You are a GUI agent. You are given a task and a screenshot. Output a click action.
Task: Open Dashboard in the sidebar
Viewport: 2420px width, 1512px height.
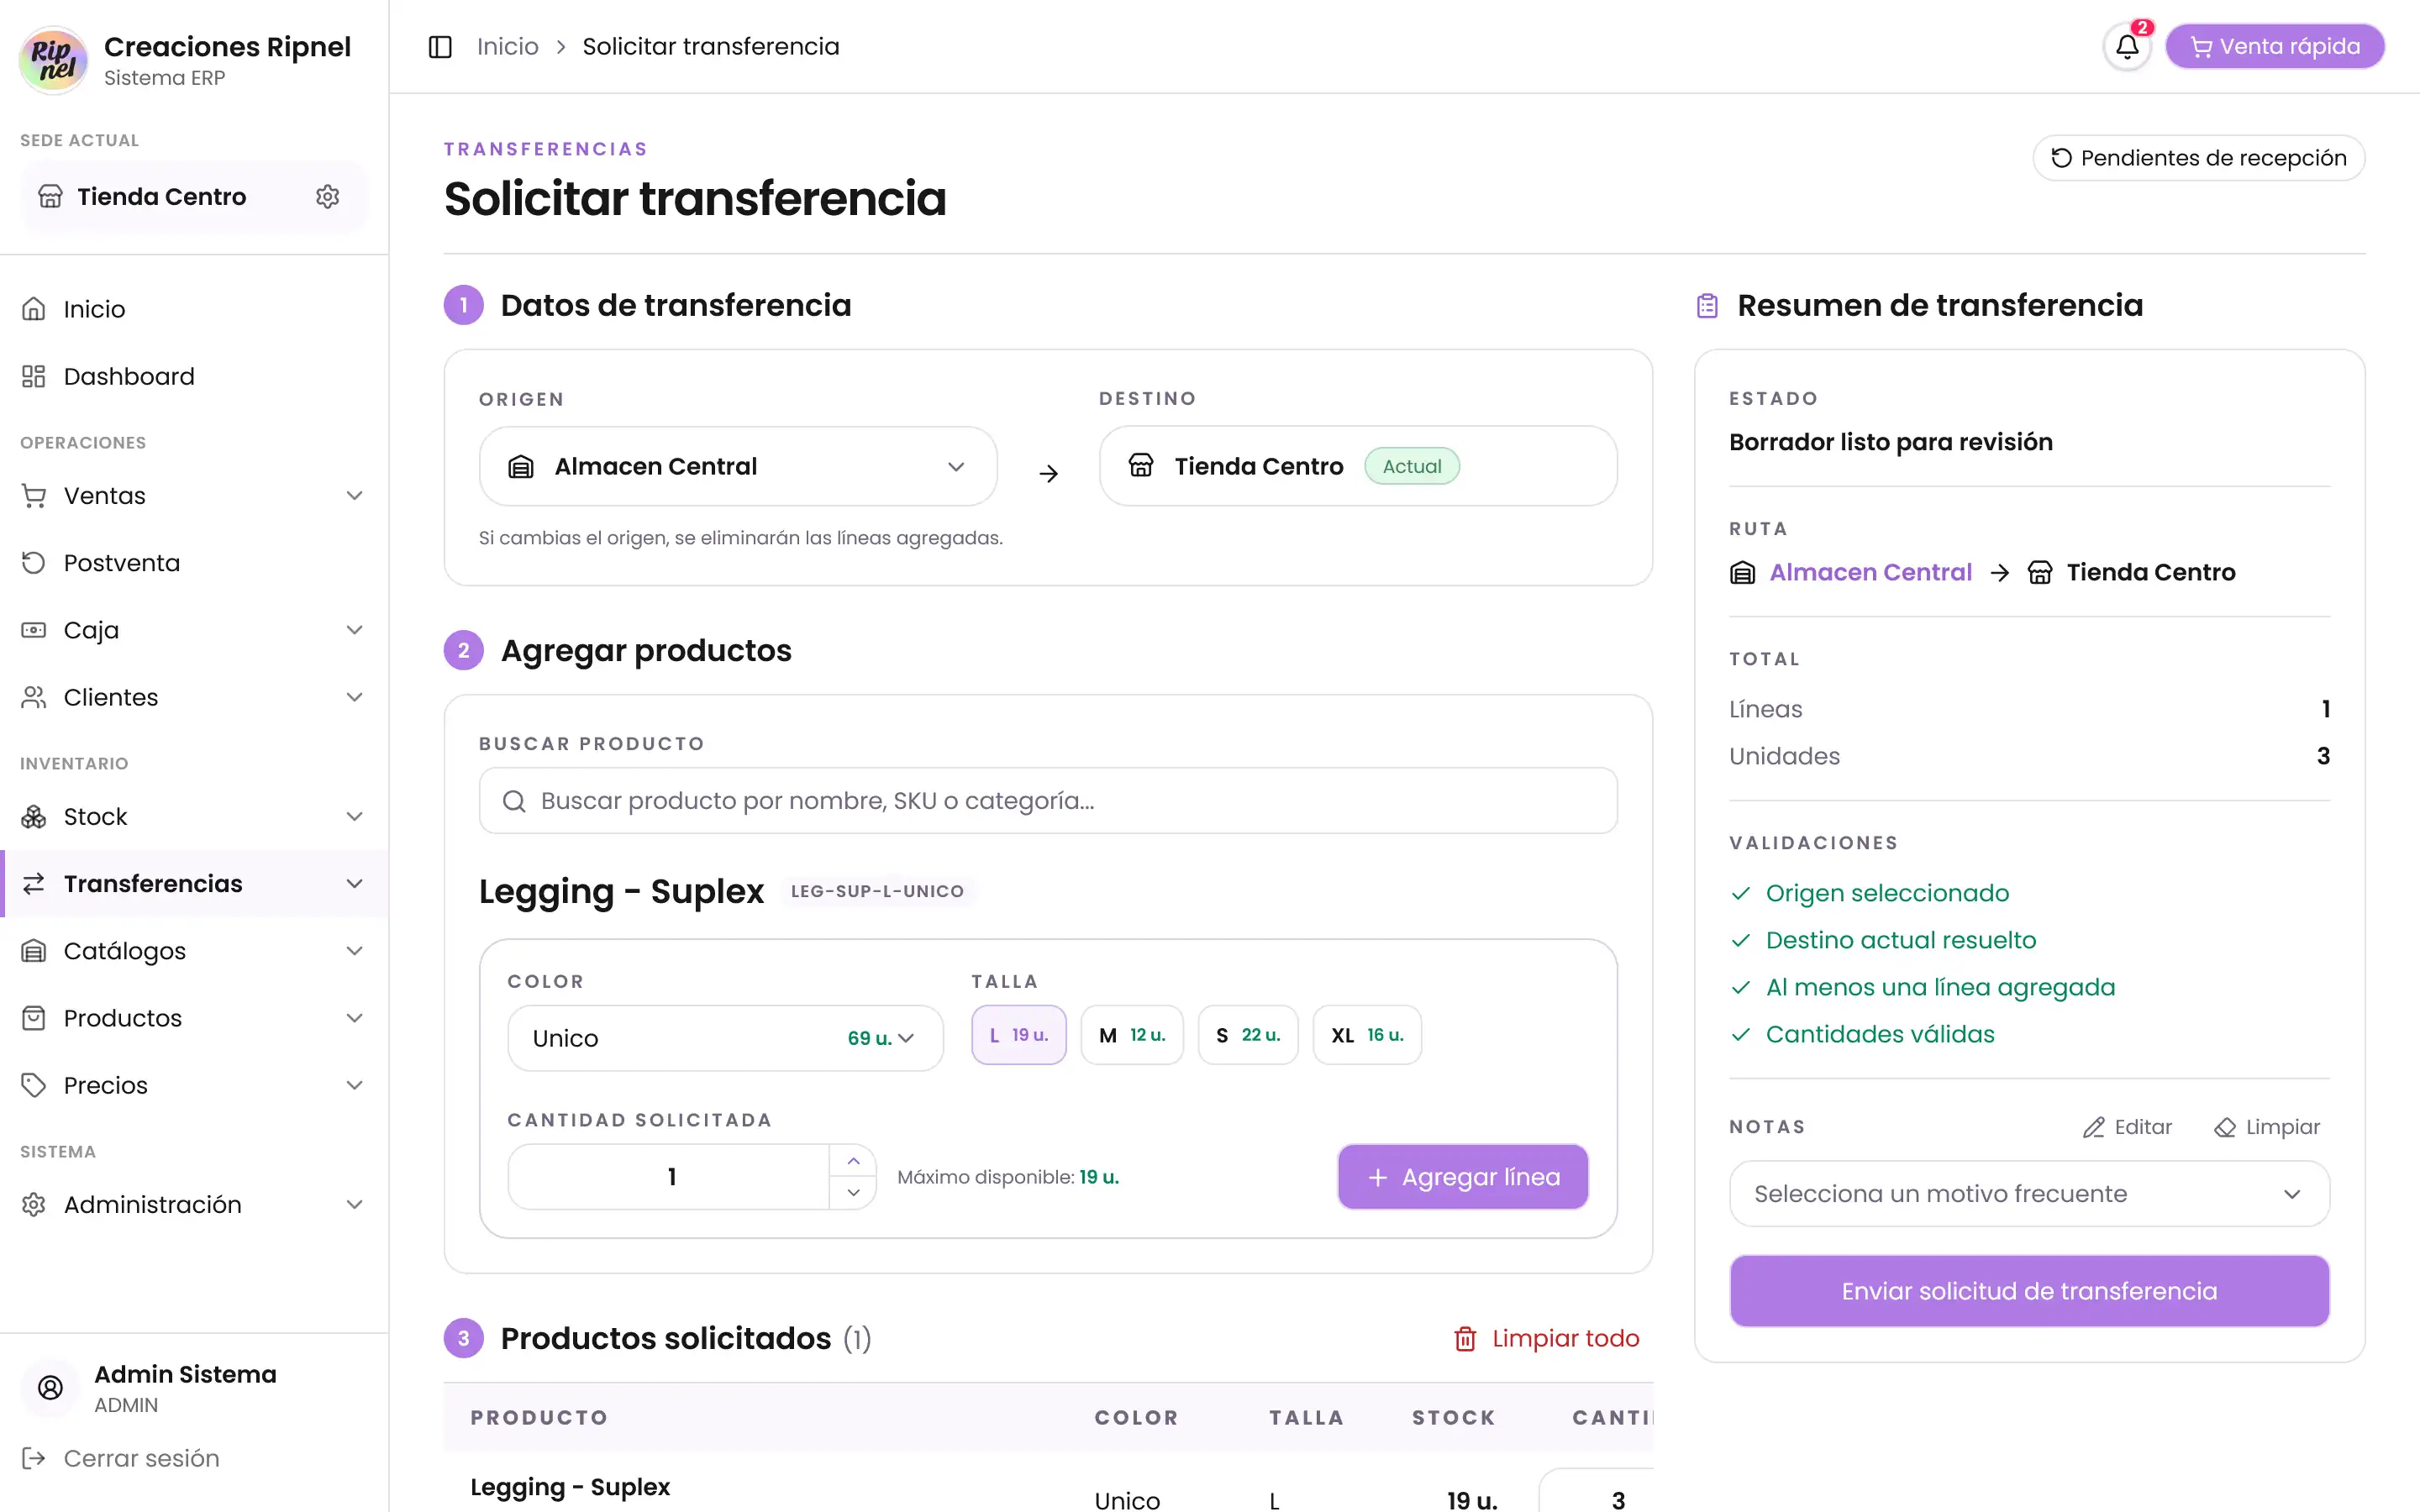pos(194,376)
